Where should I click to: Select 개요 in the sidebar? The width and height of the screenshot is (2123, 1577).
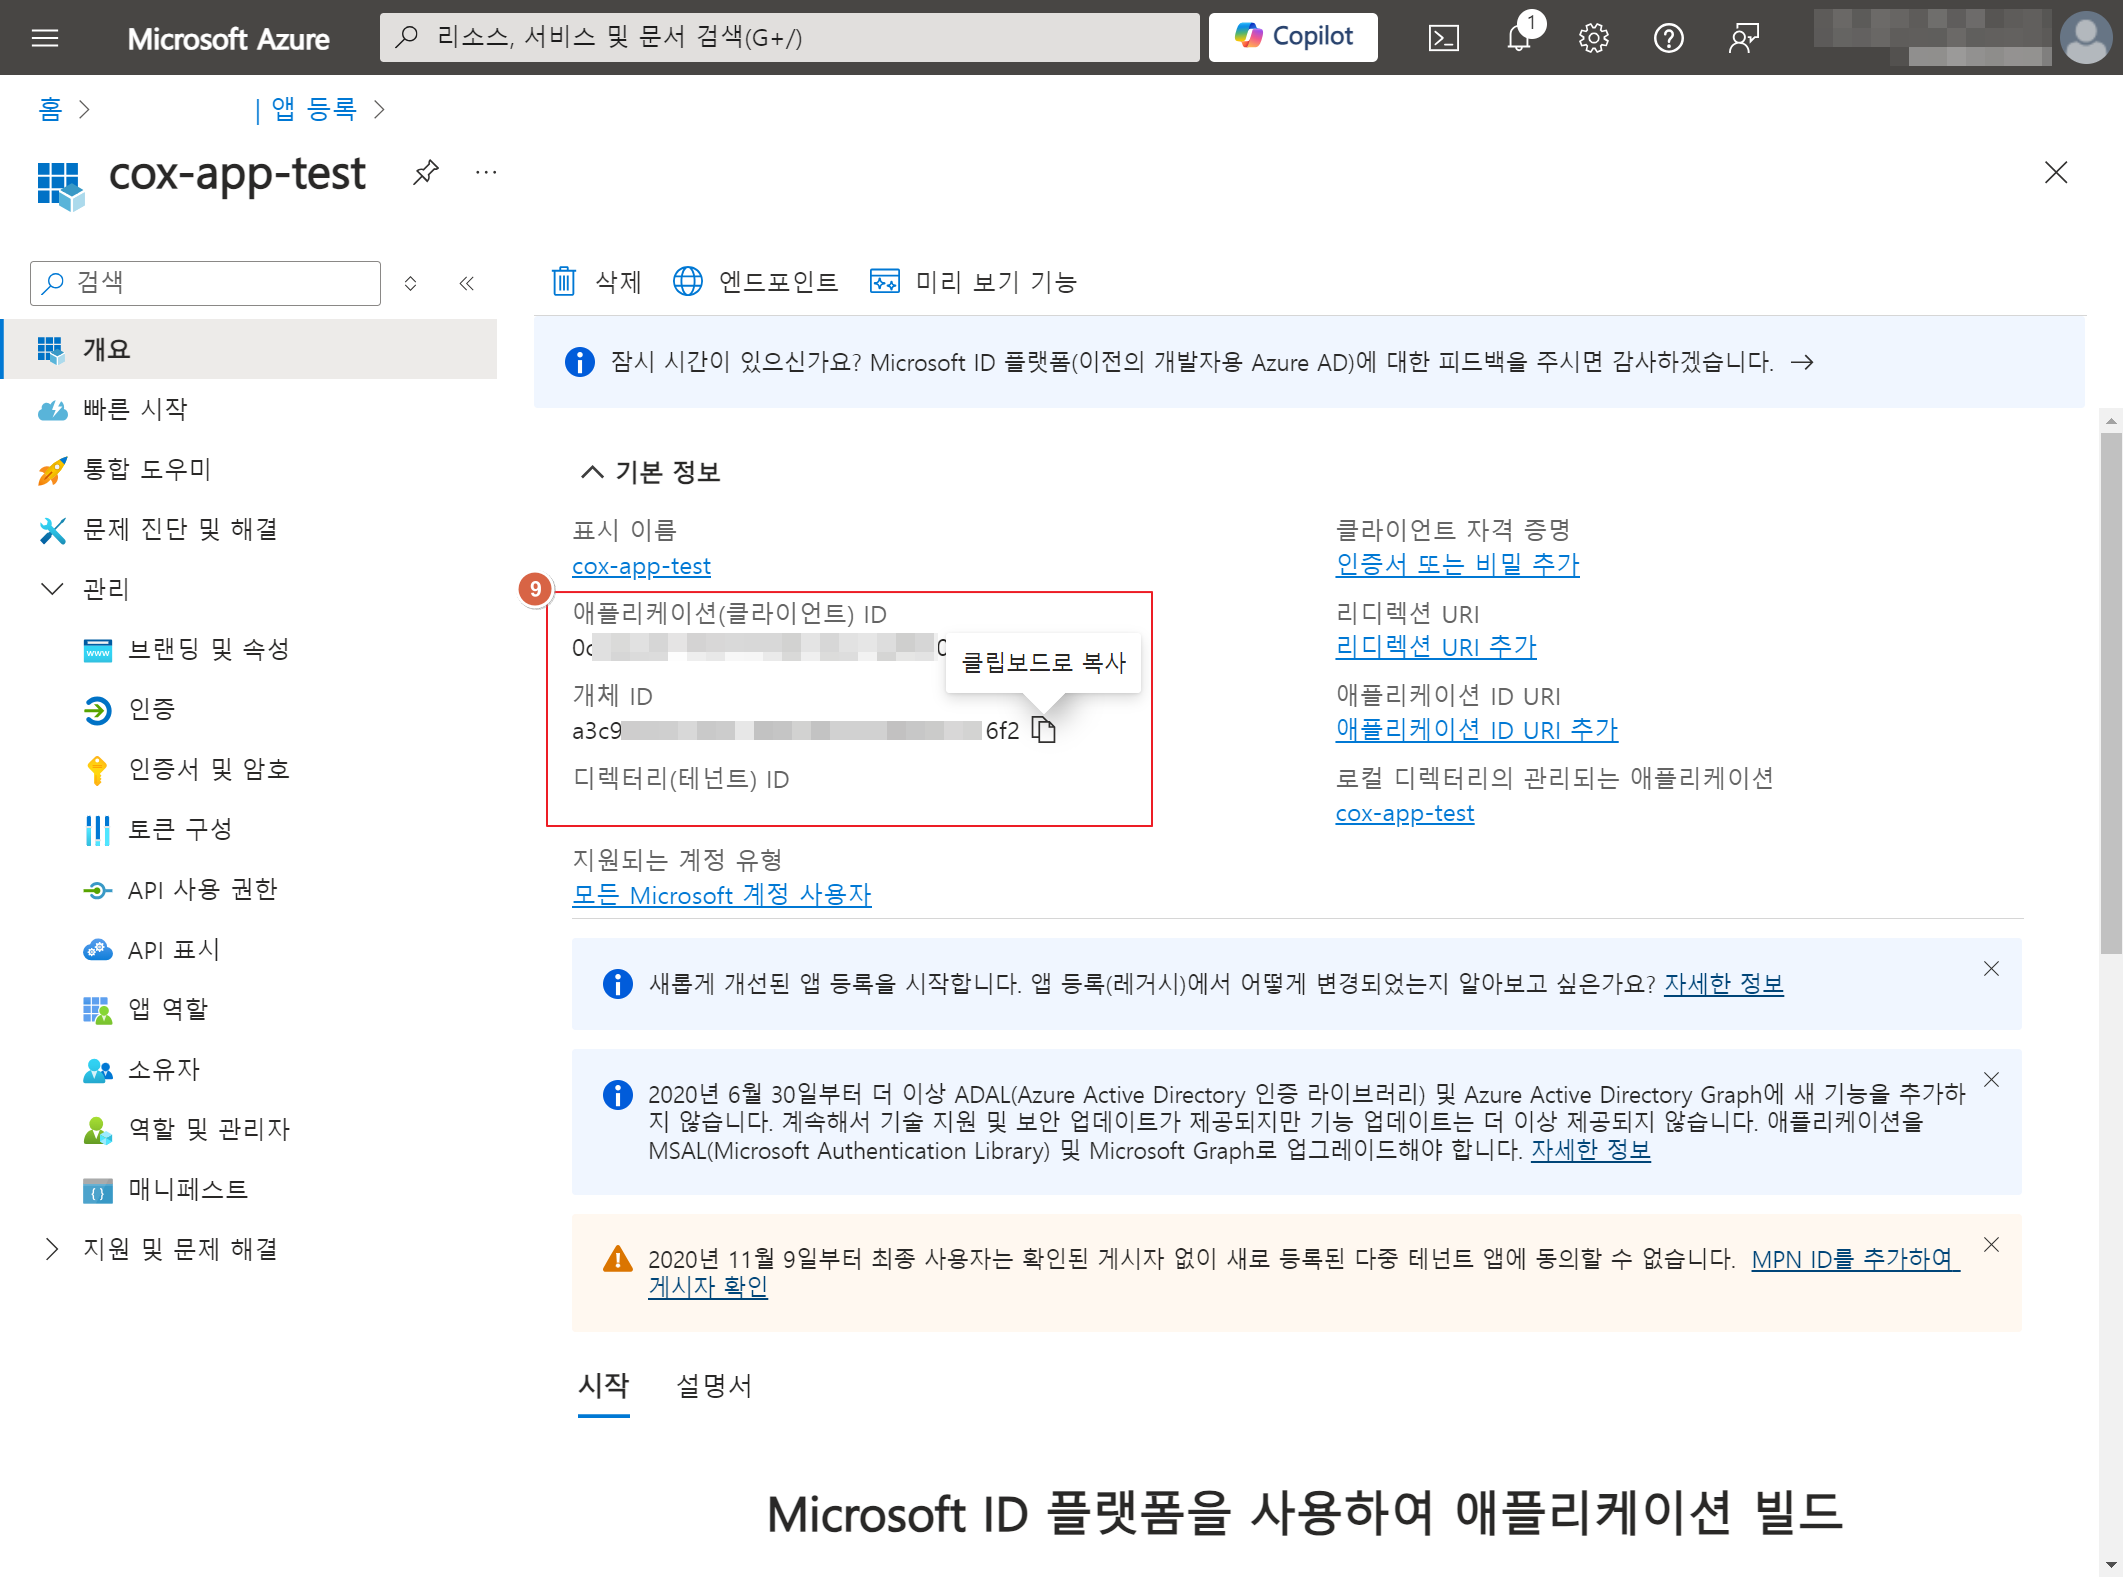point(250,349)
